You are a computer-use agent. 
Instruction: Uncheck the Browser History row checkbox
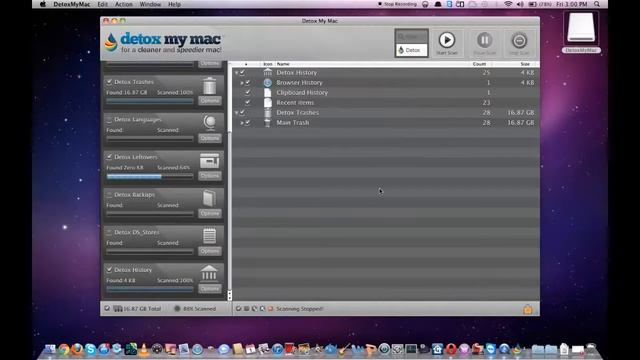coord(247,82)
